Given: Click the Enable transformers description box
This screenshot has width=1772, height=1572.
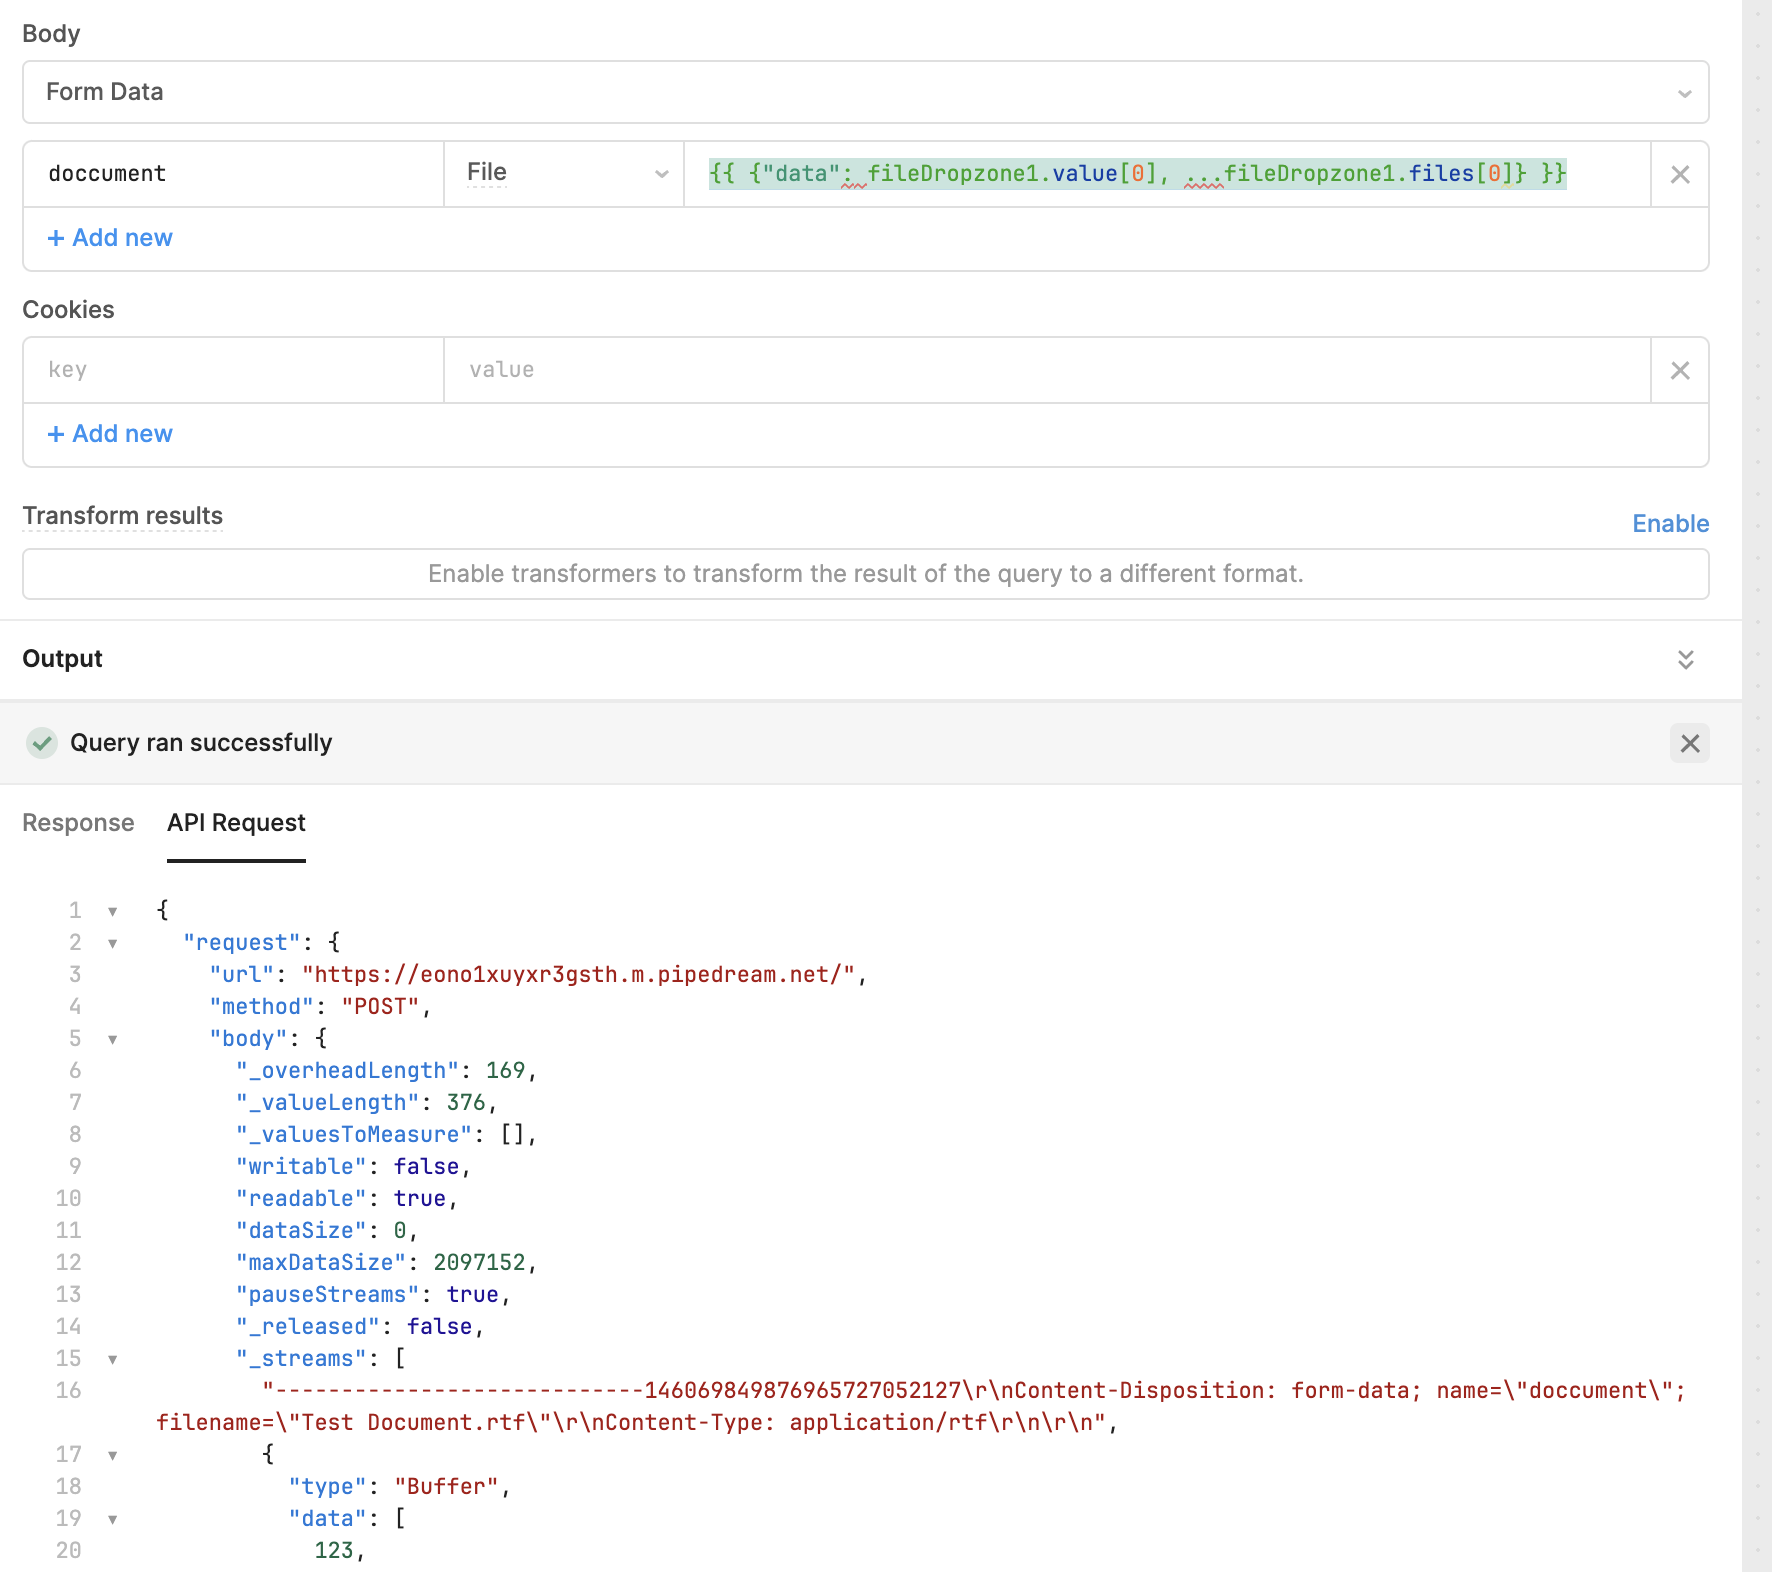Looking at the screenshot, I should [x=865, y=574].
